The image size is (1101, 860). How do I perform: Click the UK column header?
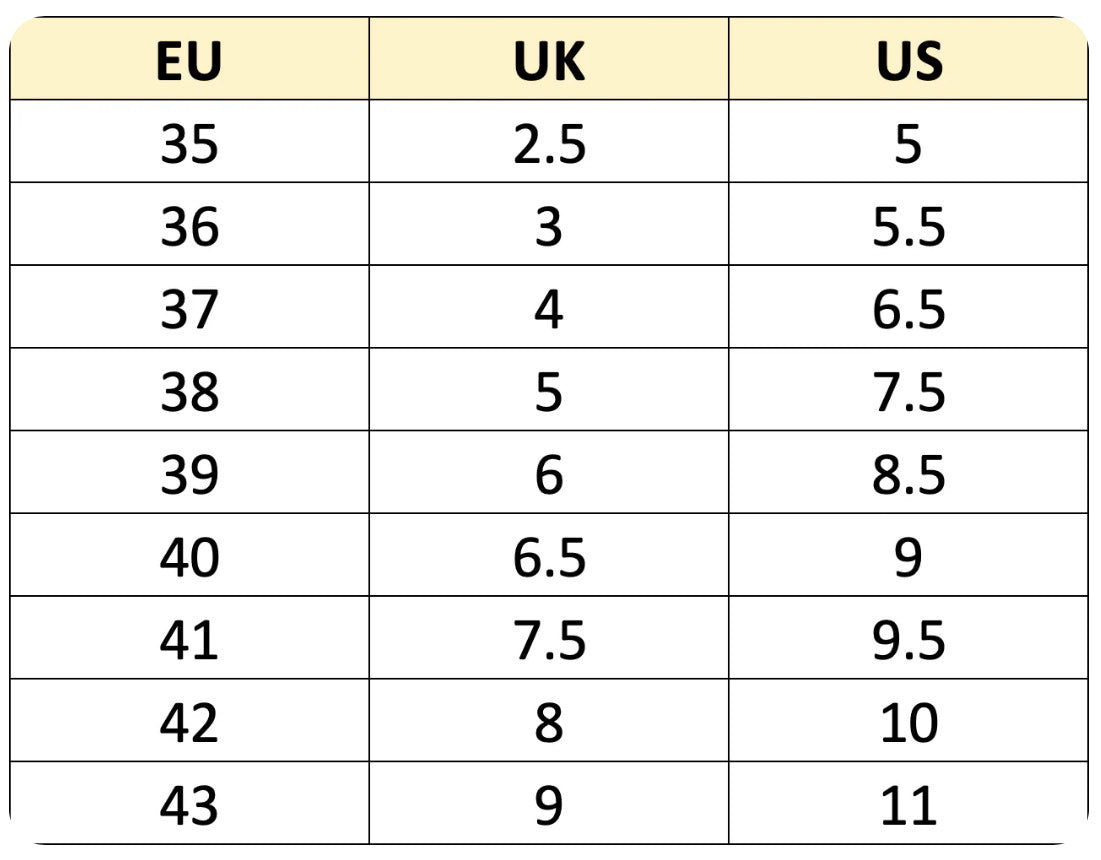549,62
